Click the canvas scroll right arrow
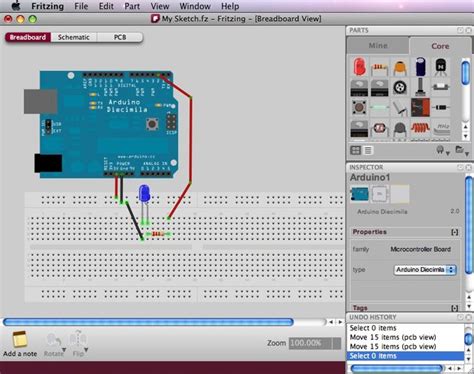The height and width of the screenshot is (374, 474). pyautogui.click(x=340, y=322)
